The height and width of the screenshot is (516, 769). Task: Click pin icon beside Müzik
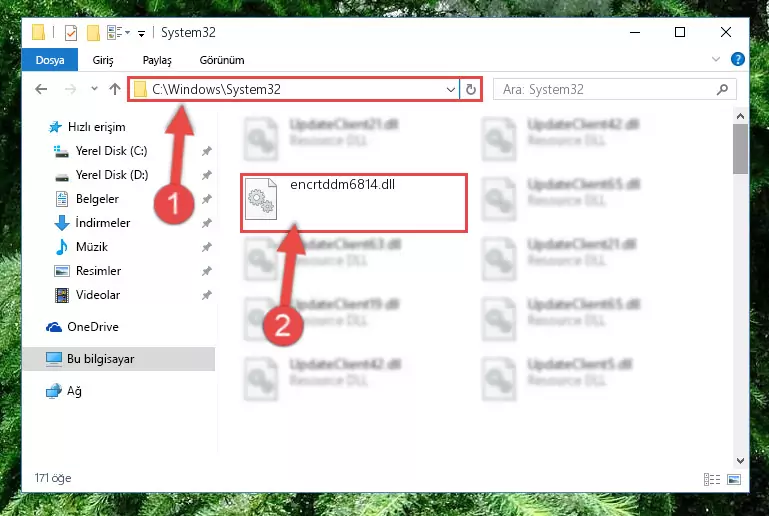point(206,247)
